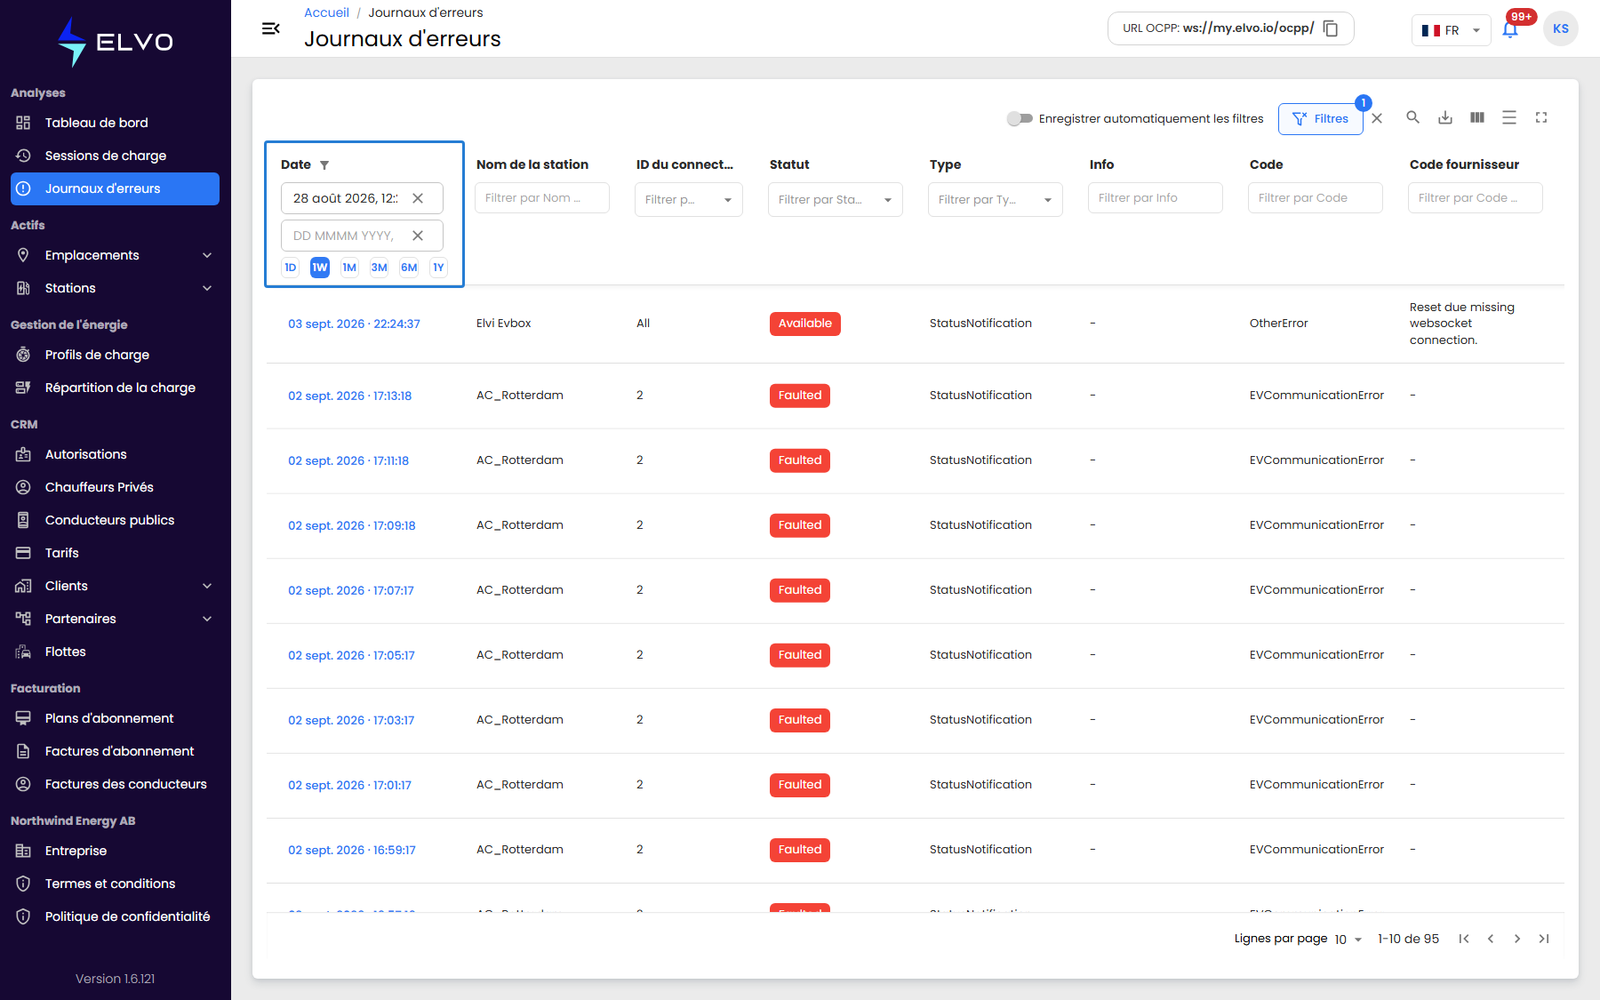1600x1000 pixels.
Task: Open the ID du connecteur filter dropdown
Action: (688, 199)
